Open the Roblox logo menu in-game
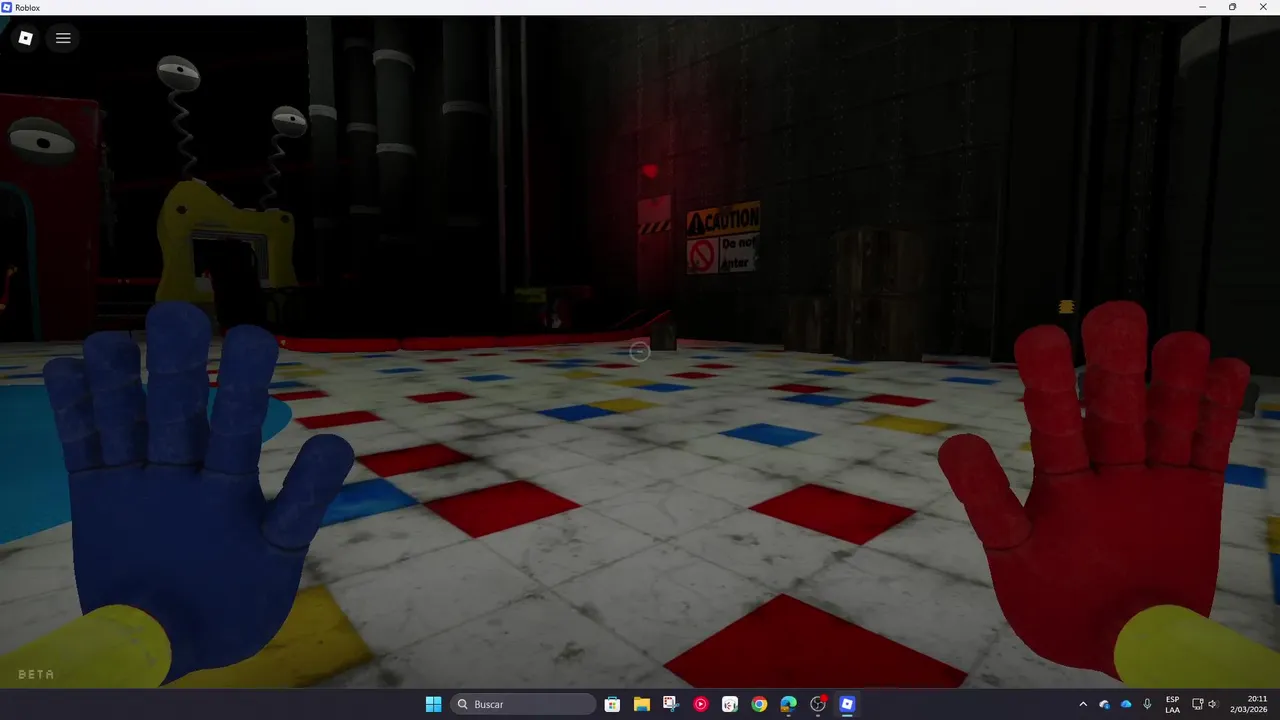Image resolution: width=1280 pixels, height=720 pixels. click(26, 38)
